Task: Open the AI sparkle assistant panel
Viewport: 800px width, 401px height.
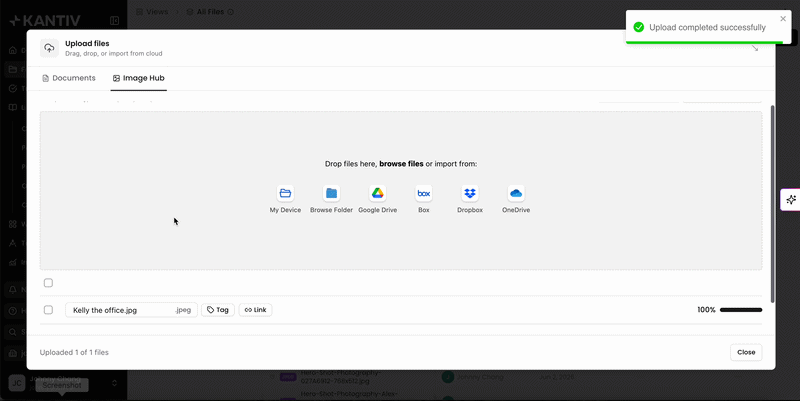Action: (791, 199)
